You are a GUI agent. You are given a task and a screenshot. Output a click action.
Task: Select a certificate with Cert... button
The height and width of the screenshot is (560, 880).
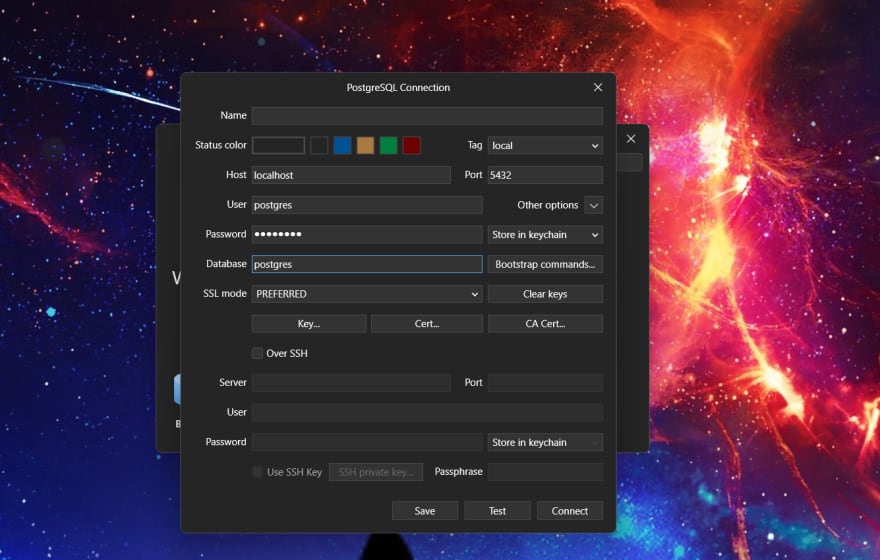click(427, 324)
